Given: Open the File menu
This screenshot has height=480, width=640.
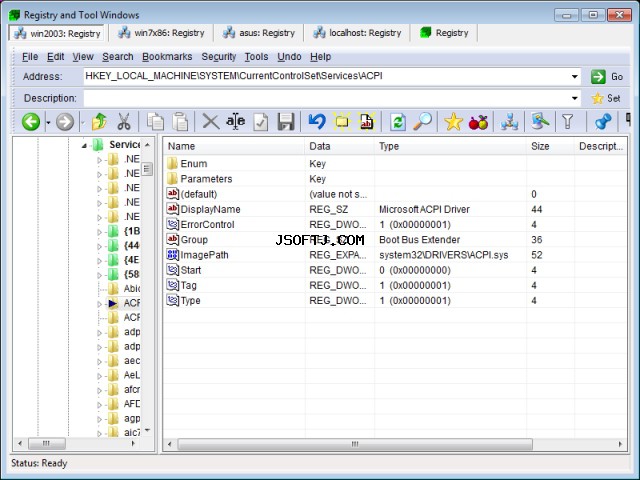Looking at the screenshot, I should click(x=30, y=57).
